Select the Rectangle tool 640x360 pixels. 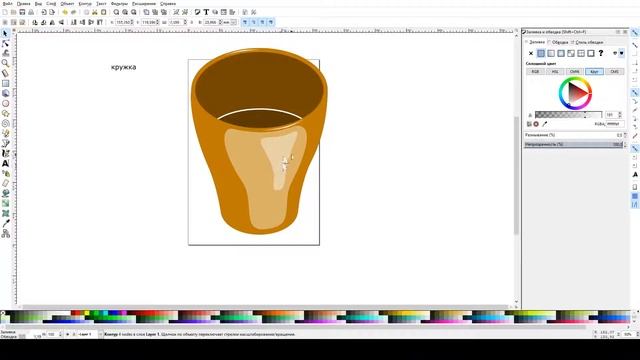[5, 83]
